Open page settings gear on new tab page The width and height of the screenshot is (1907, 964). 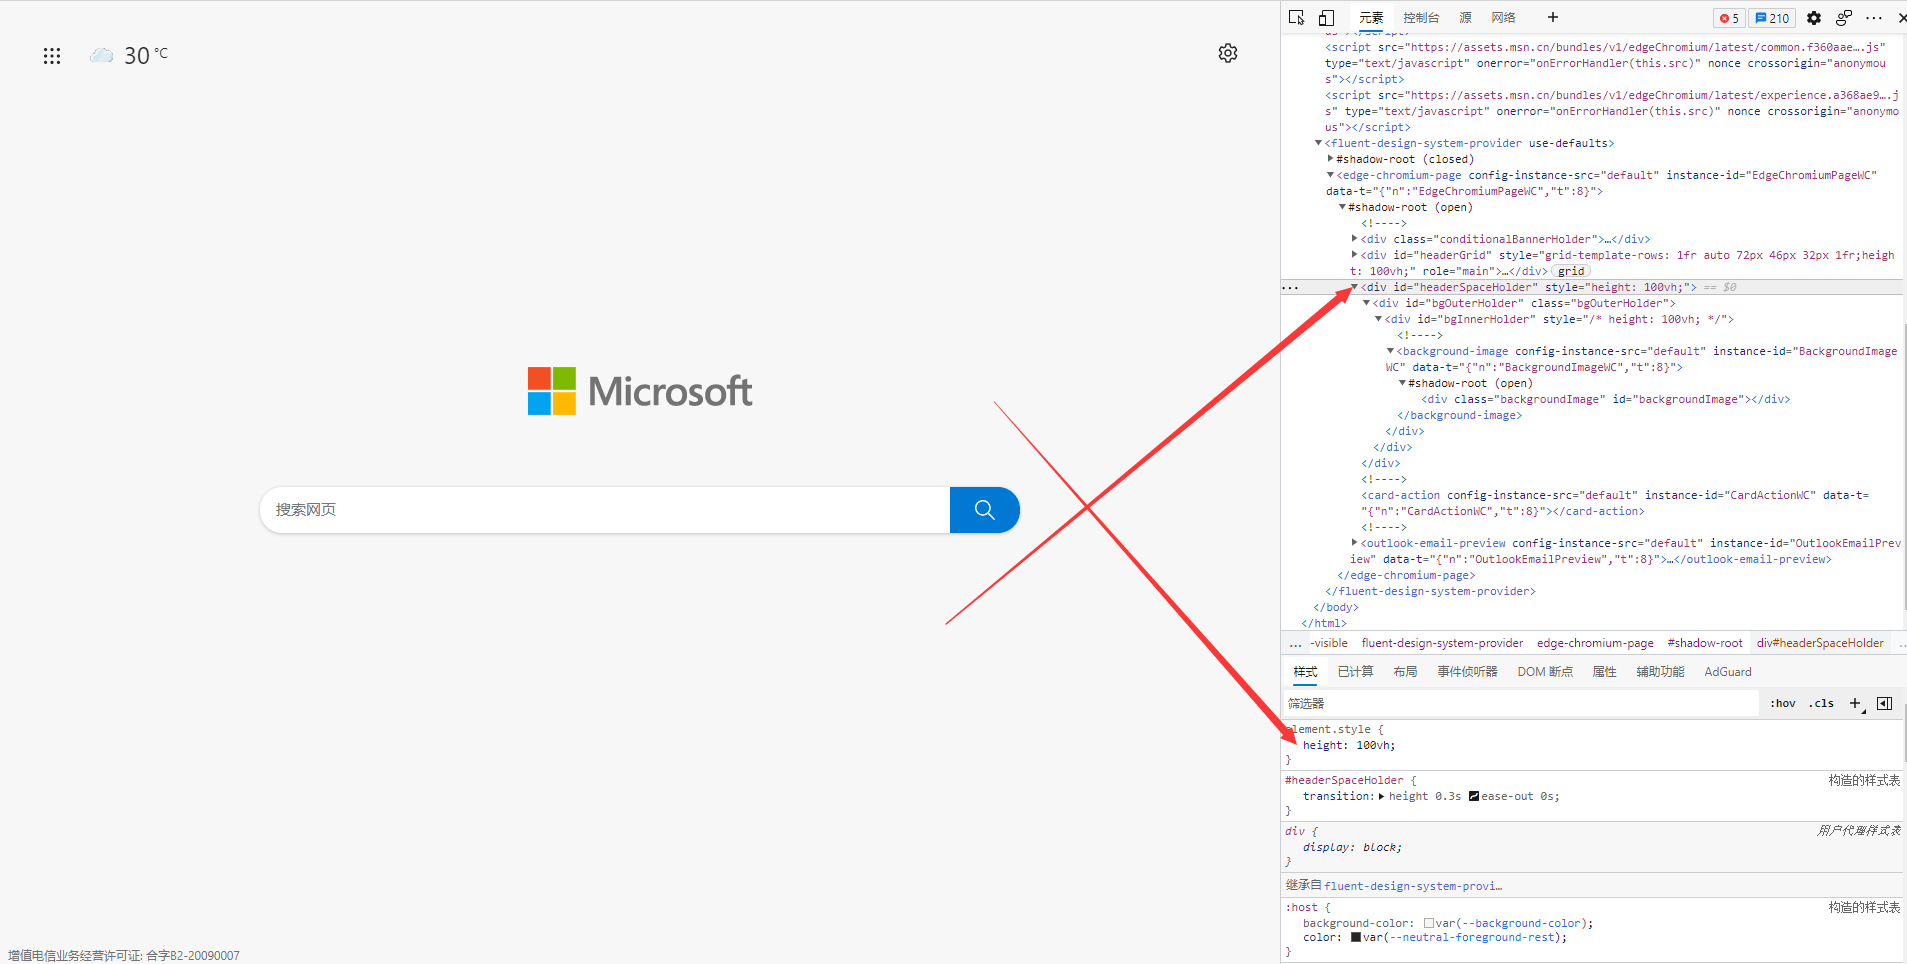(1228, 53)
